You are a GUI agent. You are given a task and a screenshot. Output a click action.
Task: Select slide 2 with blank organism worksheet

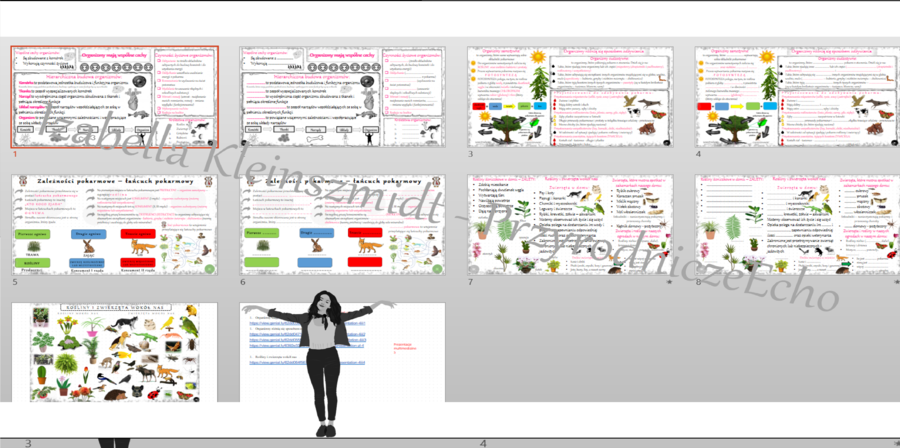pyautogui.click(x=341, y=97)
